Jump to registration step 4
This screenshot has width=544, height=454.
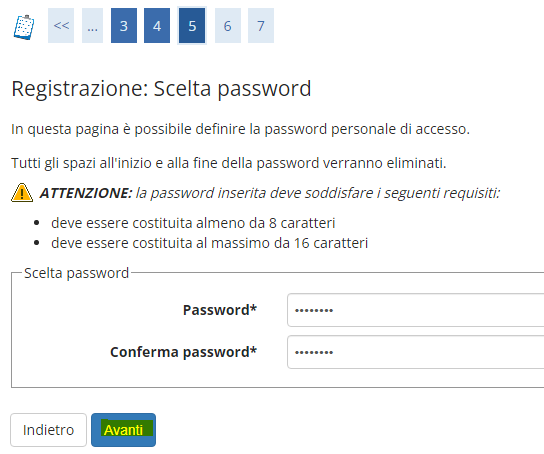point(157,26)
